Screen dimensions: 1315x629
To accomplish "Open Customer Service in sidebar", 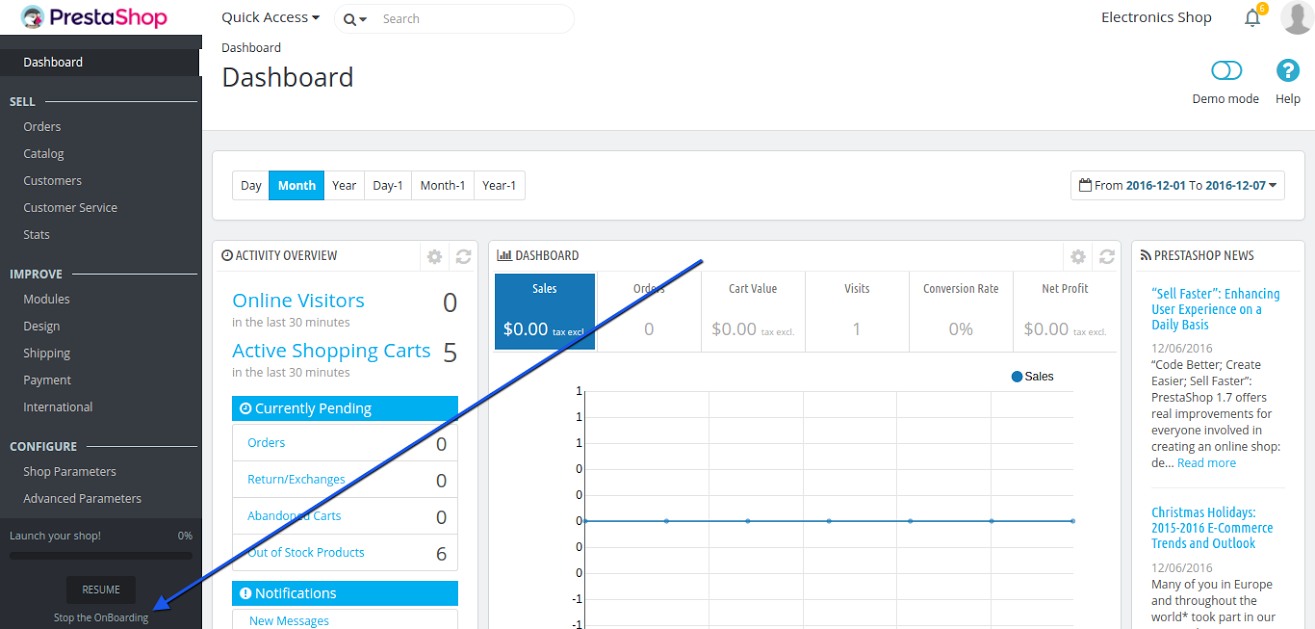I will coord(70,208).
